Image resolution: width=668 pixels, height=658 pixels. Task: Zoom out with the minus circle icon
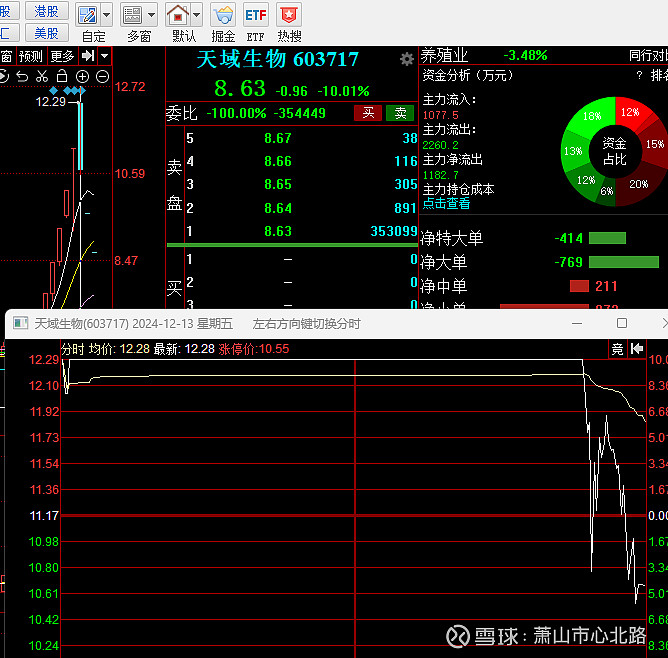click(x=102, y=77)
